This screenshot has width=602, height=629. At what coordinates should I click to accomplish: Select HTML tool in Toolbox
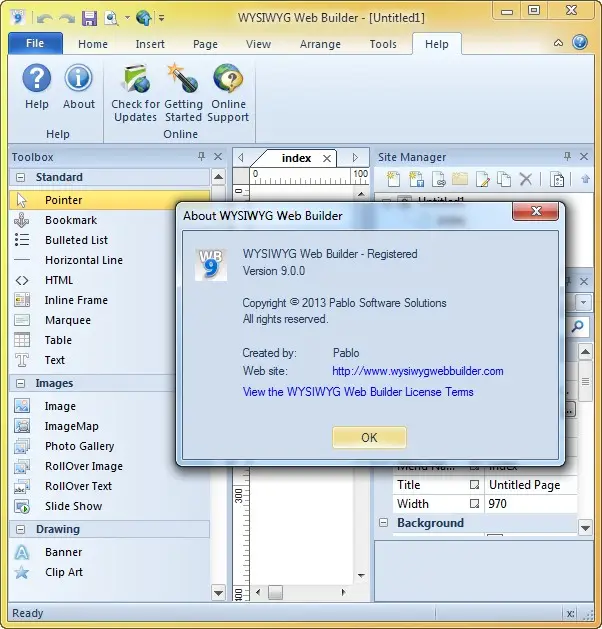click(59, 280)
